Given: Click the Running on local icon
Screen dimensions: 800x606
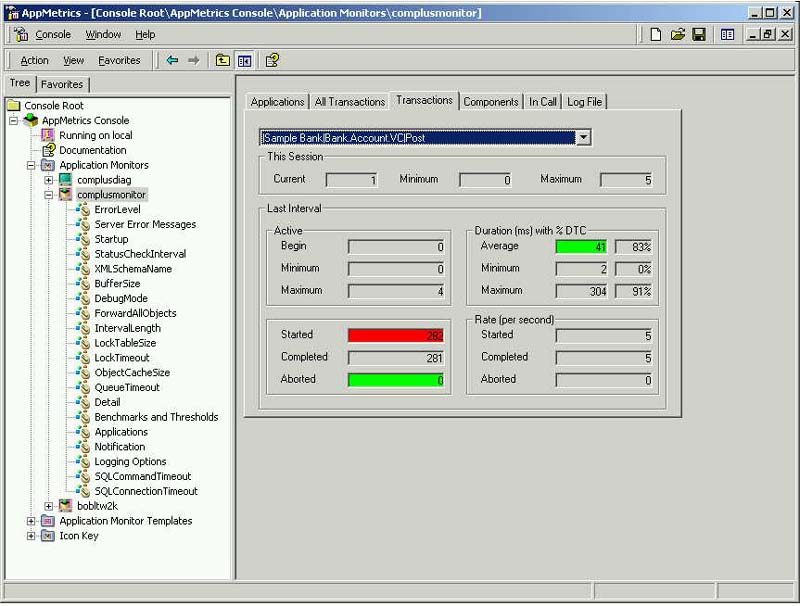Looking at the screenshot, I should (x=48, y=135).
